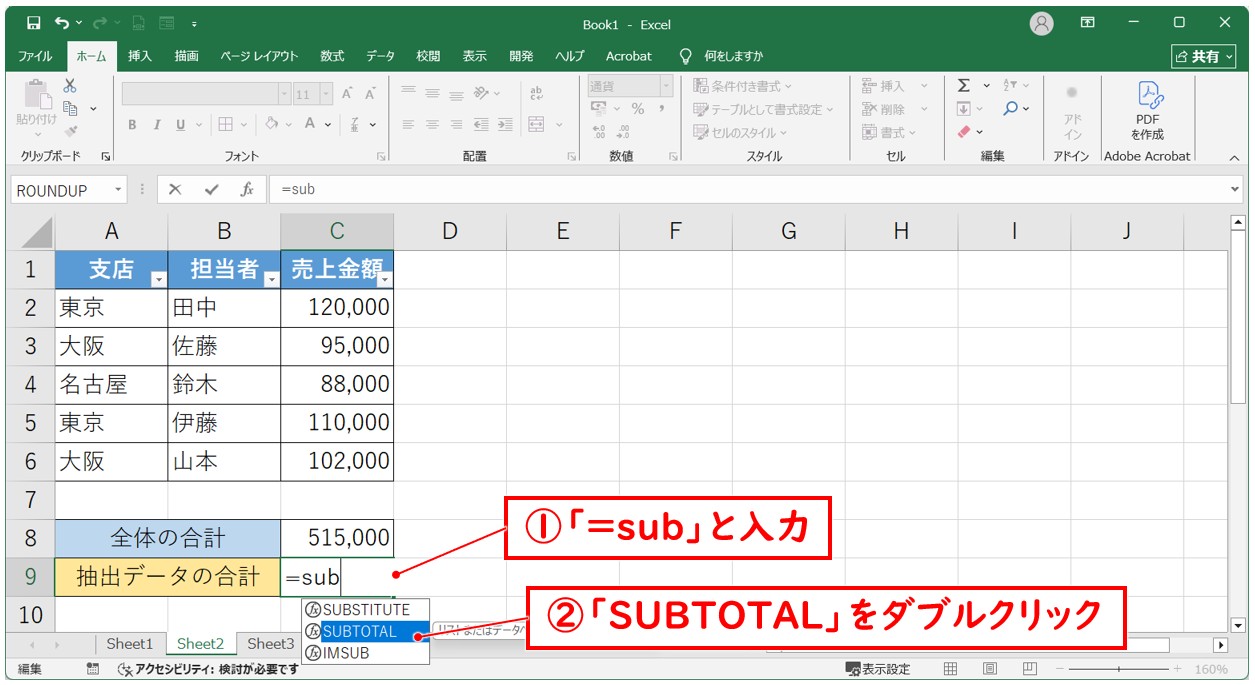Click the zoom slider in status bar
This screenshot has width=1255, height=685.
1118,669
